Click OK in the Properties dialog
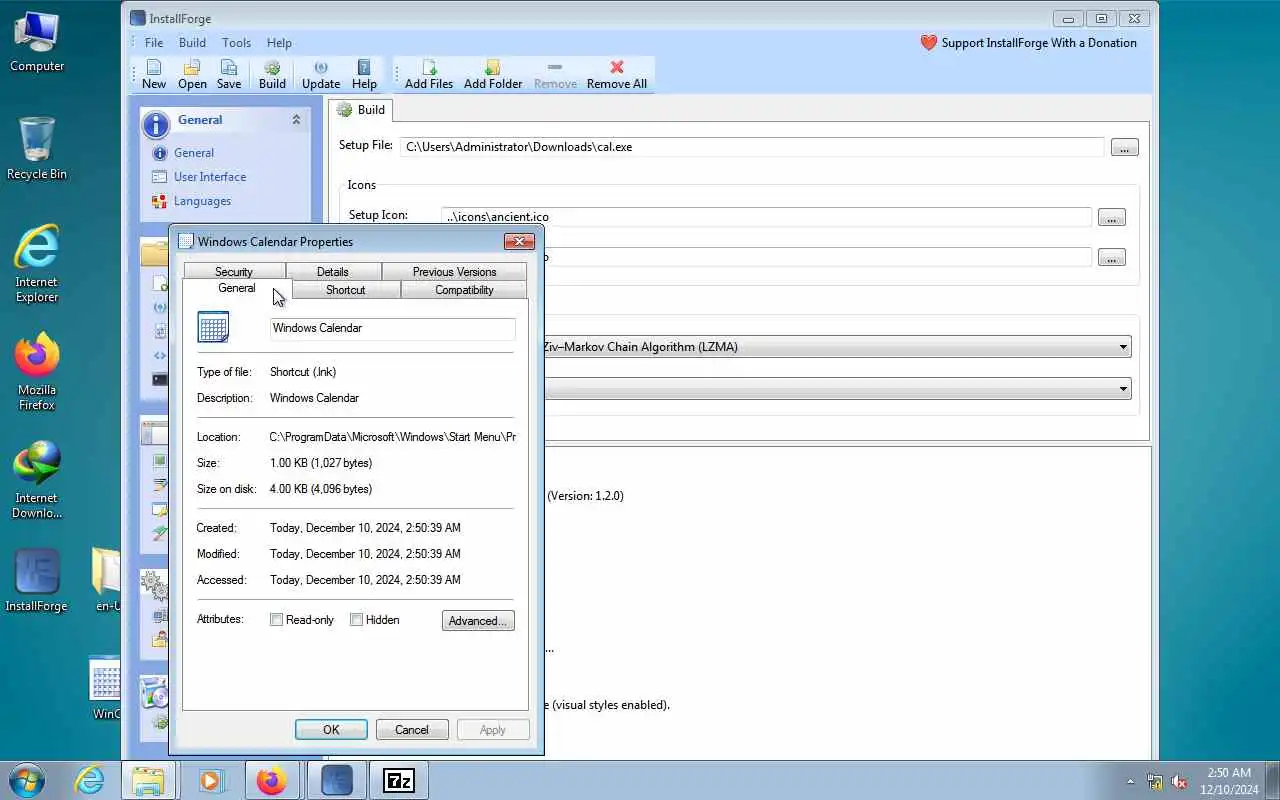 click(x=331, y=730)
